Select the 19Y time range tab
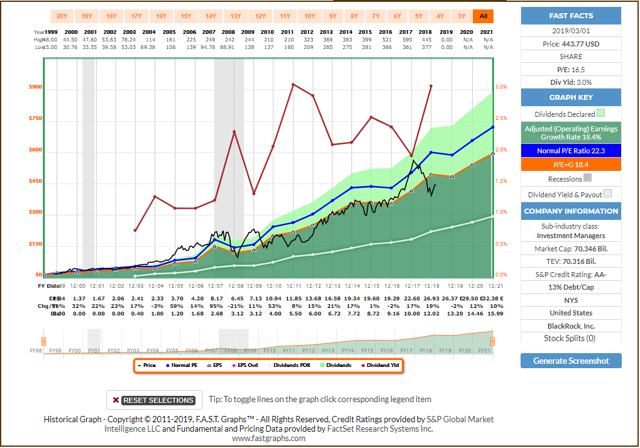The height and width of the screenshot is (448, 640). click(x=87, y=16)
